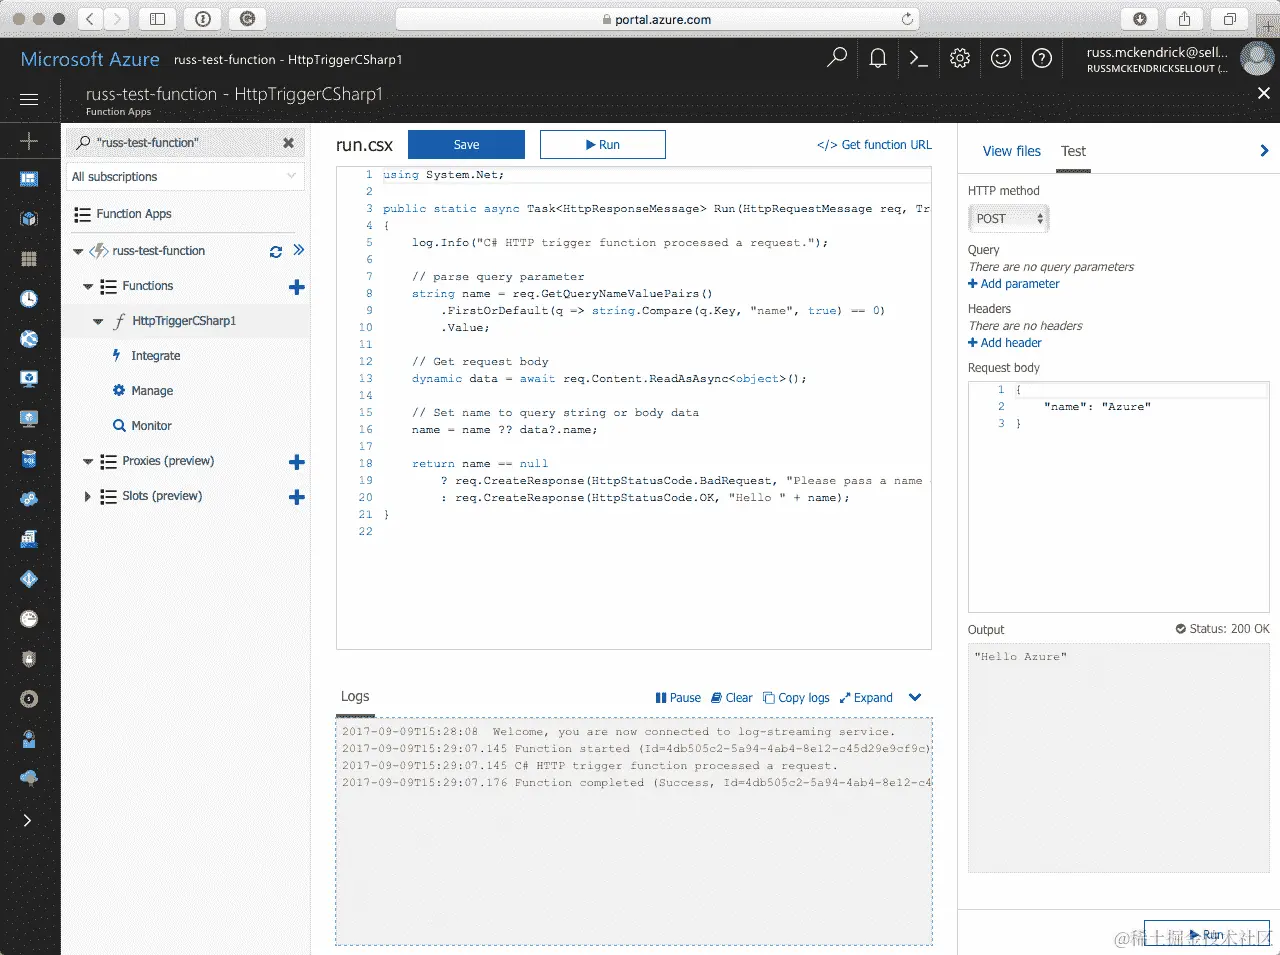Open Safari share button
This screenshot has height=955, width=1280.
(x=1184, y=18)
